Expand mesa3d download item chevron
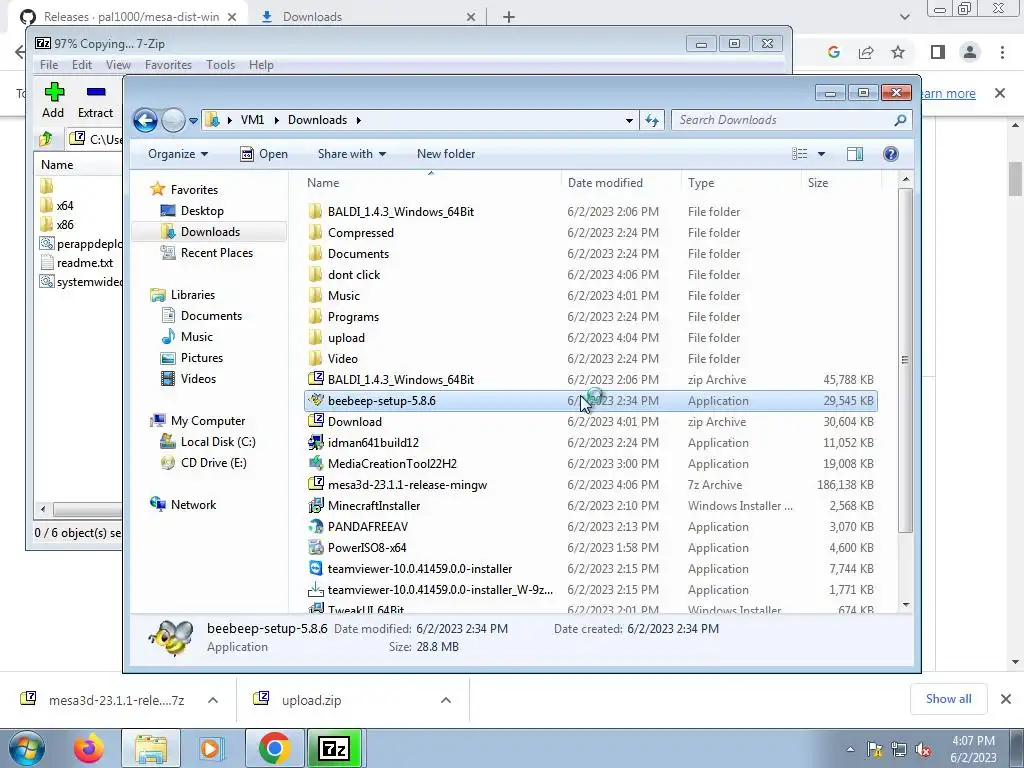Viewport: 1024px width, 768px height. coord(213,700)
